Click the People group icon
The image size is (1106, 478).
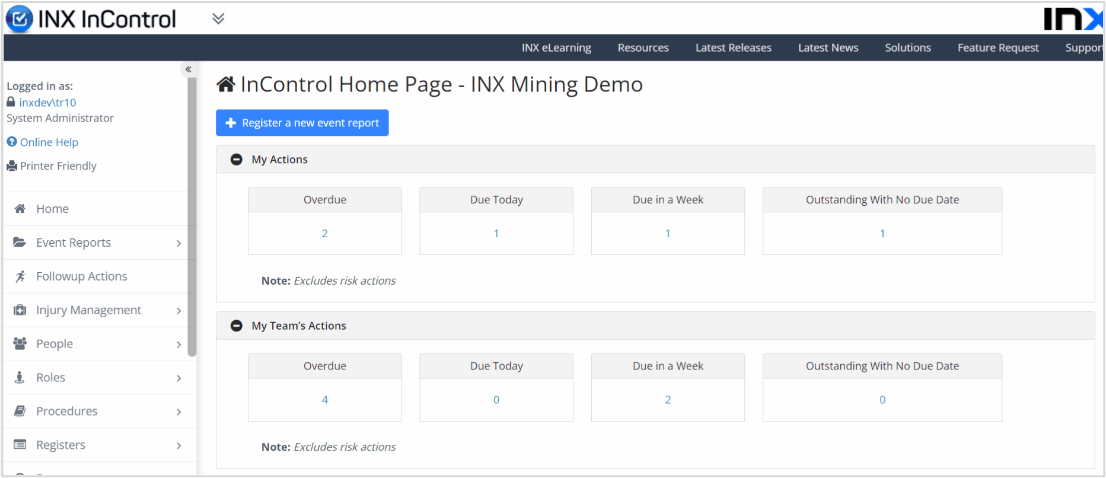20,344
